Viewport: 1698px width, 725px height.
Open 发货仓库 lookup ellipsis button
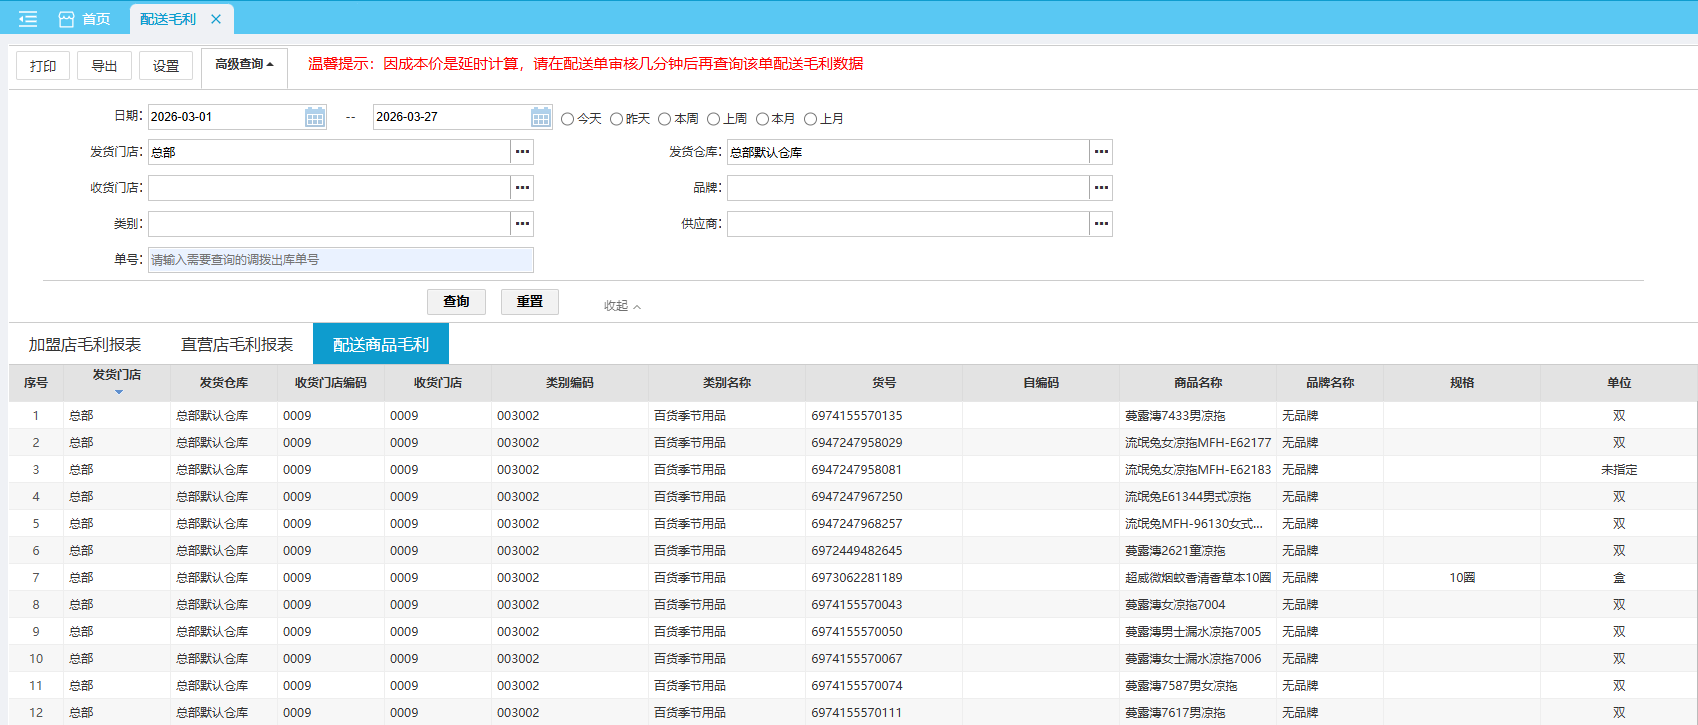pos(1101,152)
